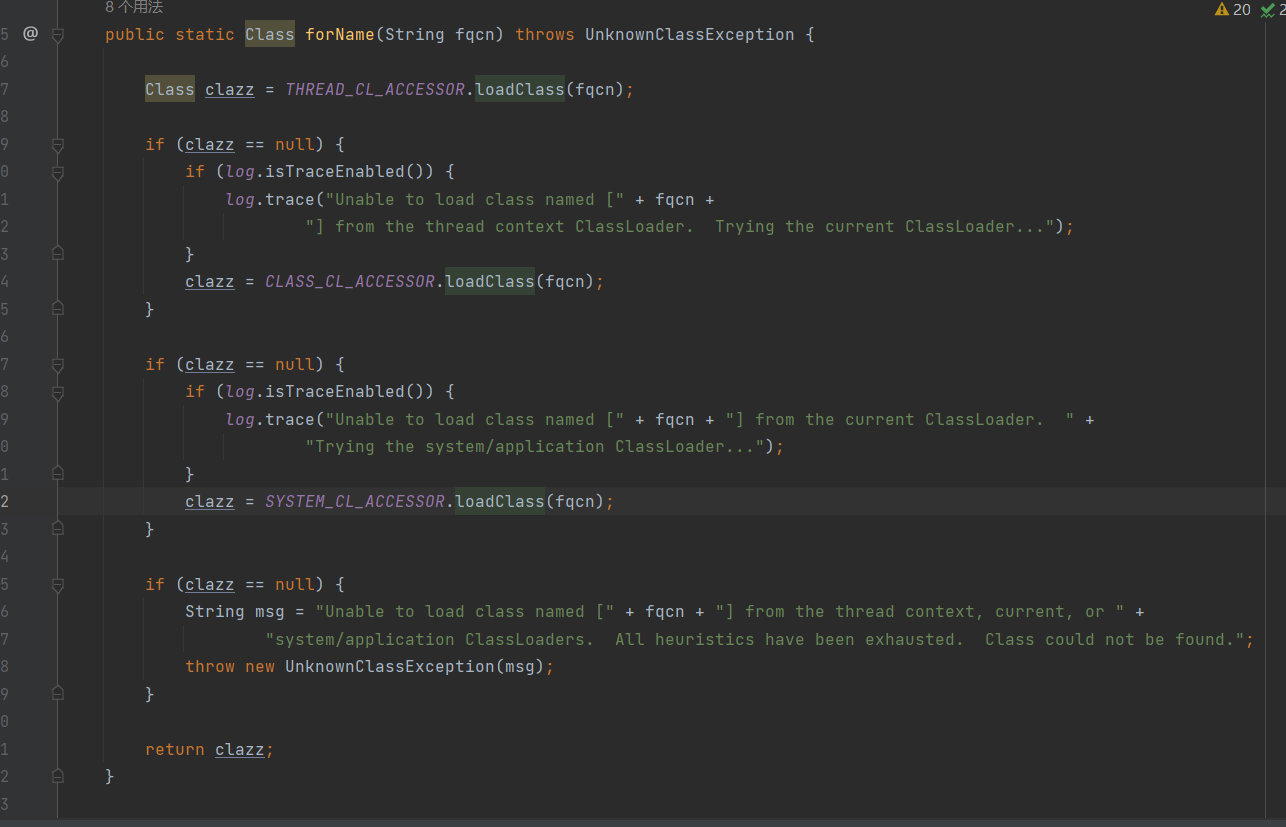Screen dimensions: 1286x827
Task: Click UnknownClassException in the throws clause
Action: point(689,35)
